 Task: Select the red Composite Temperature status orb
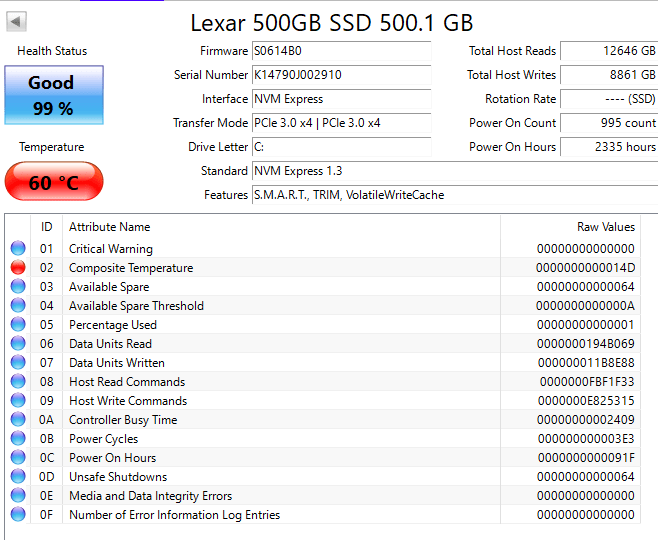[x=18, y=267]
